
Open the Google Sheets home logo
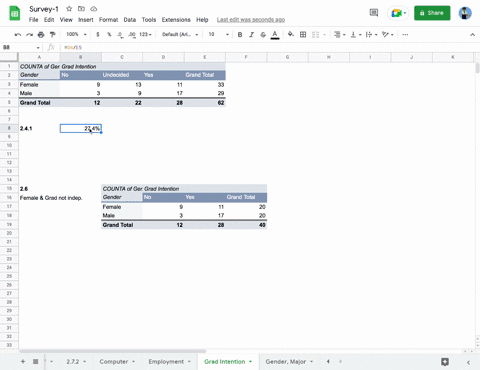(15, 13)
